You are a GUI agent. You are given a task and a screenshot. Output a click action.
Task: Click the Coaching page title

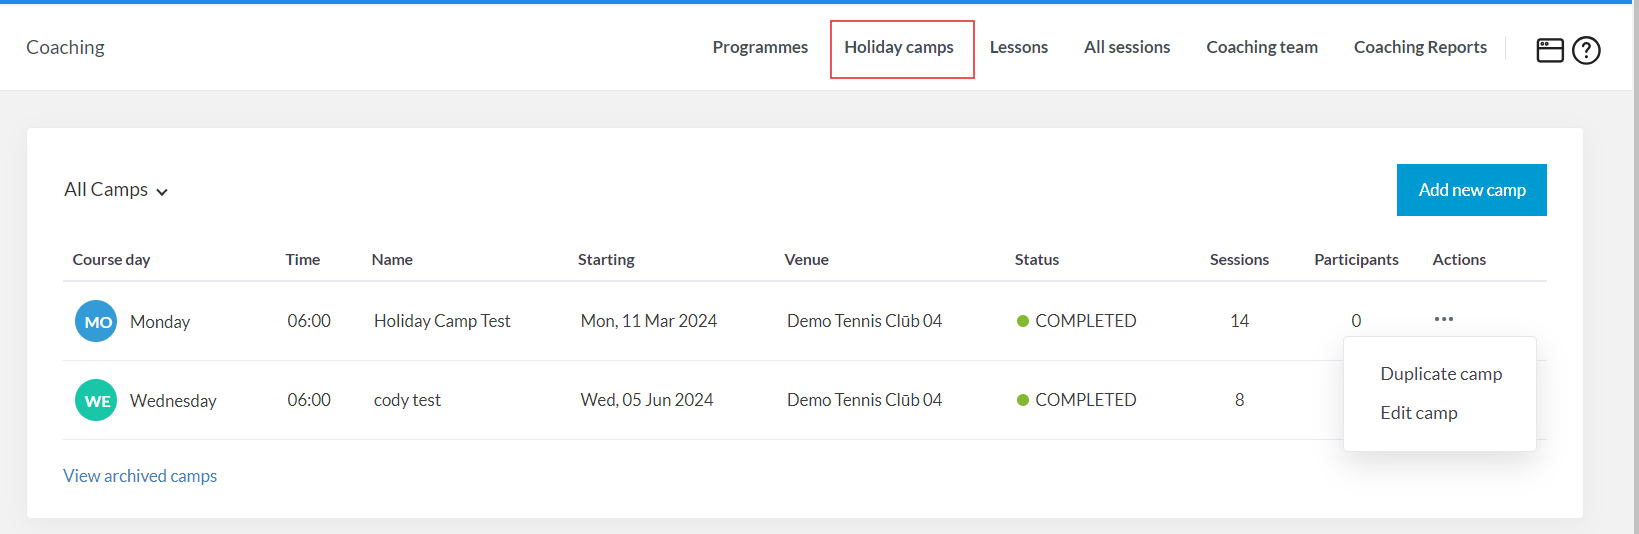[65, 47]
